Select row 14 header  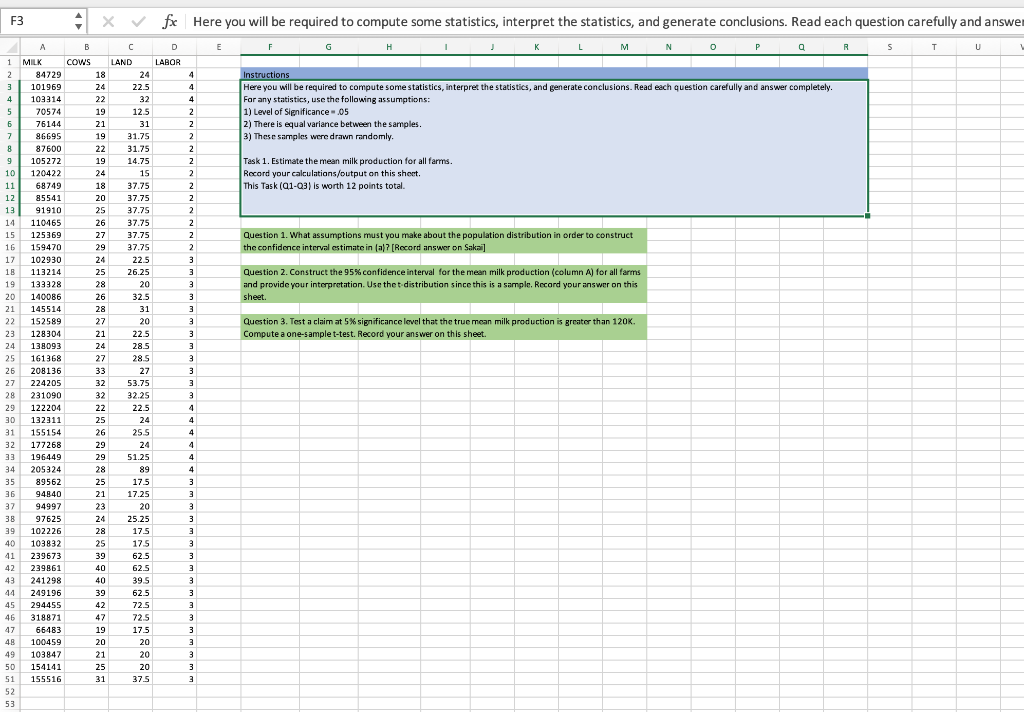coord(10,223)
